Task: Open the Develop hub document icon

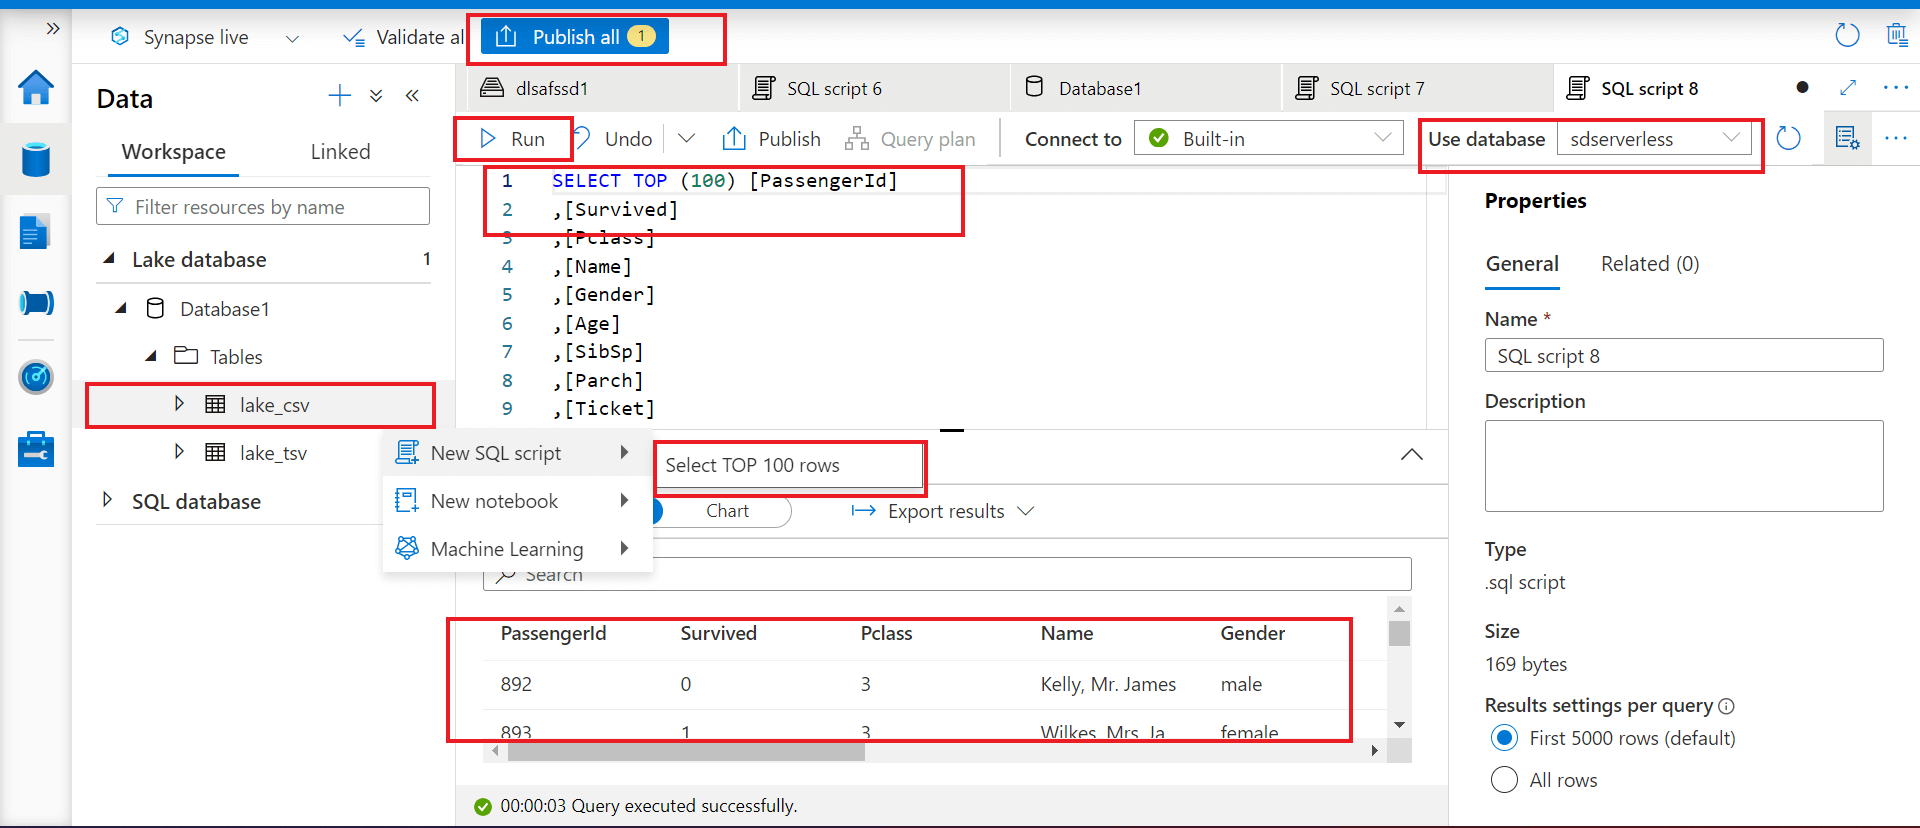Action: [35, 232]
